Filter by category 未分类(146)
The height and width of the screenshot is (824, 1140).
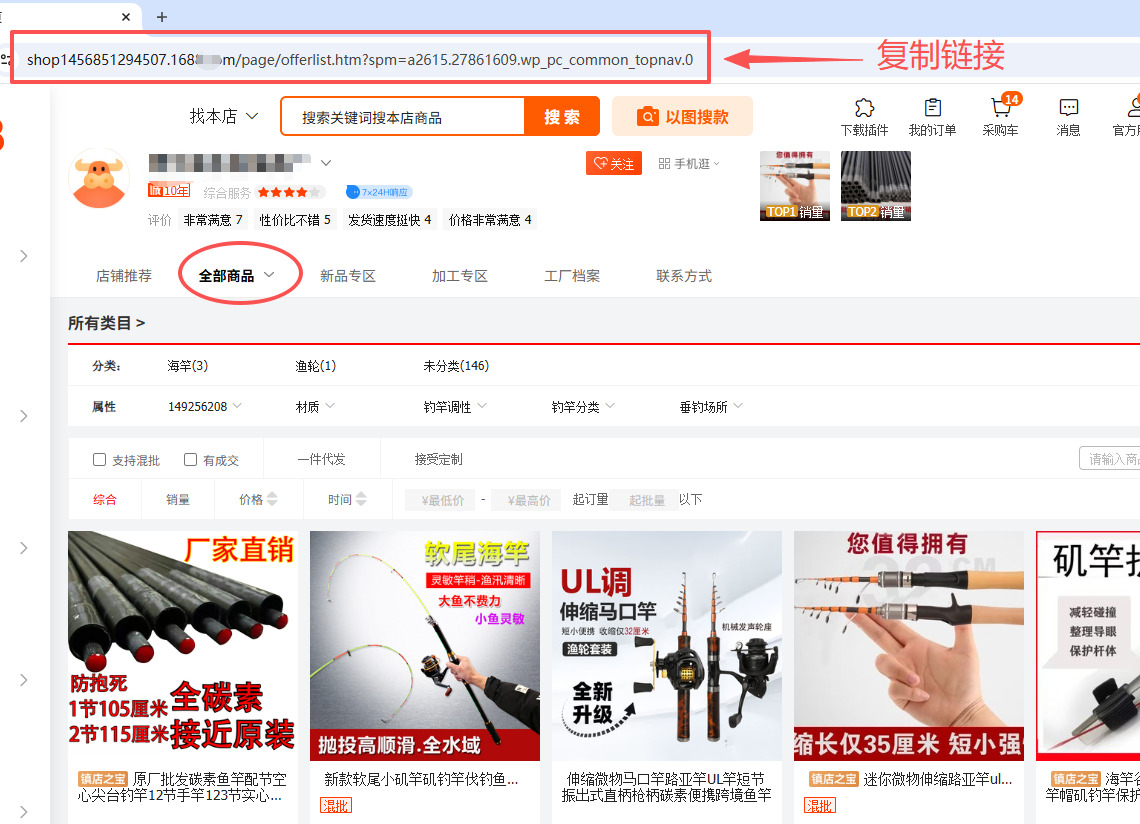pos(456,366)
